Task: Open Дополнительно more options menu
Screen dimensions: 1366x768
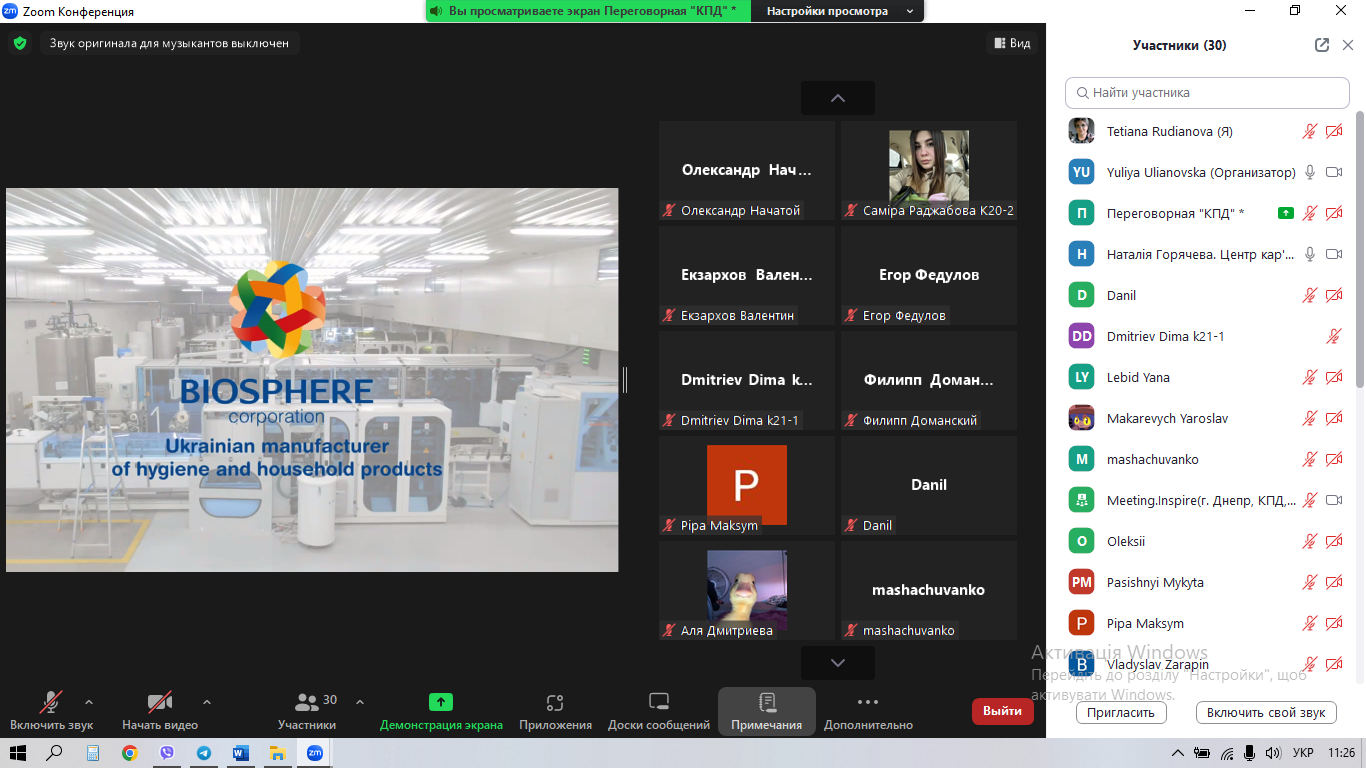Action: point(868,710)
